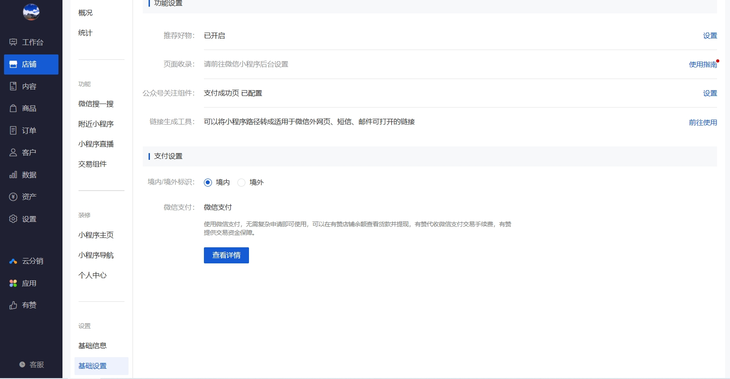Click 工作台 label in main sidebar
The image size is (730, 379).
tap(33, 42)
